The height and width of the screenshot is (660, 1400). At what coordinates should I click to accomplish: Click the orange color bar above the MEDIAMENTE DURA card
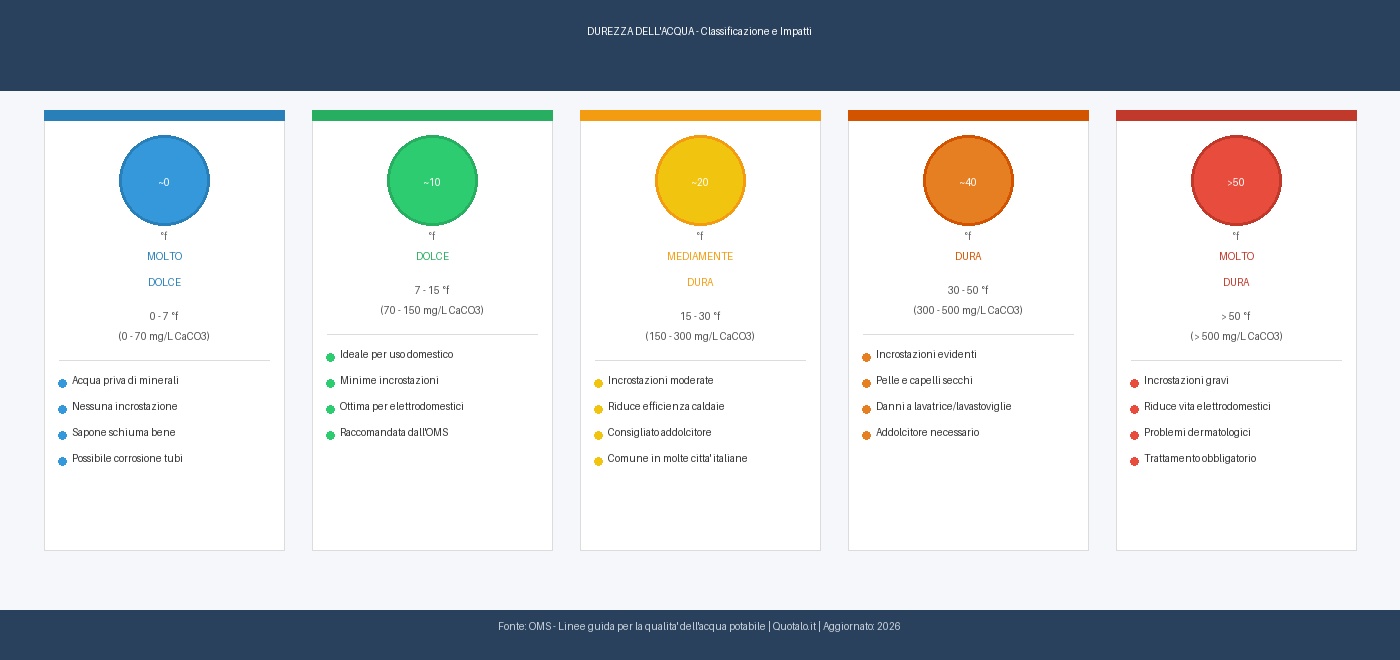pos(700,115)
